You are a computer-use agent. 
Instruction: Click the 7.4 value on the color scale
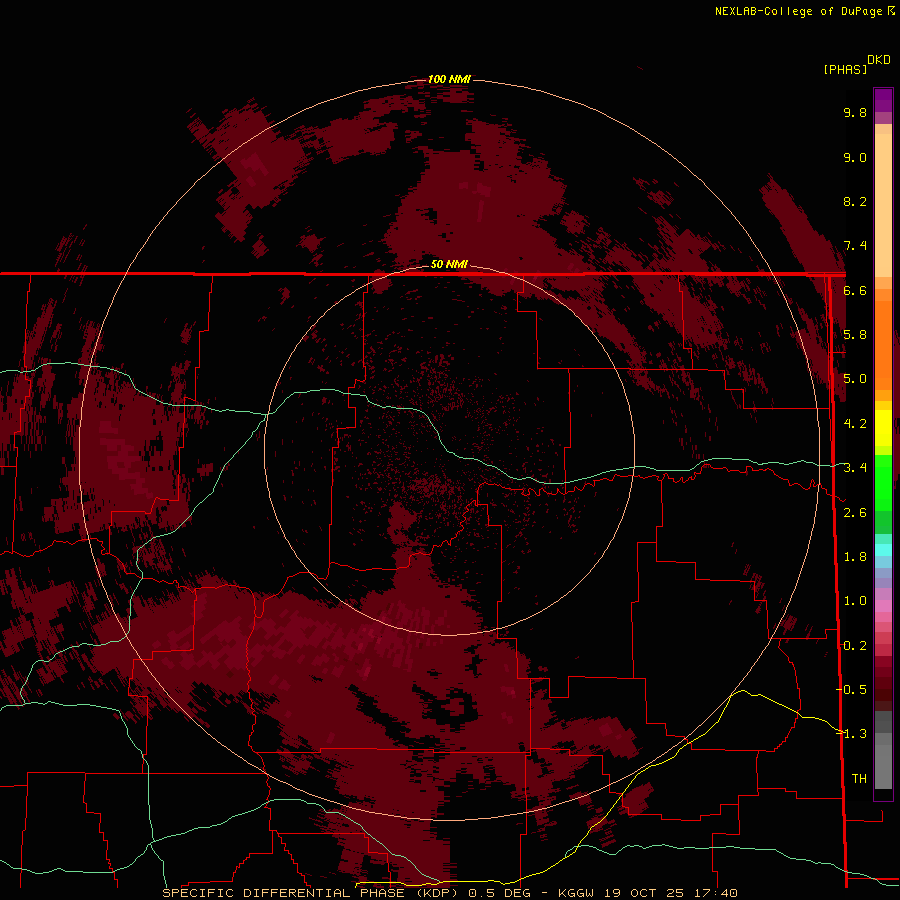coord(855,246)
